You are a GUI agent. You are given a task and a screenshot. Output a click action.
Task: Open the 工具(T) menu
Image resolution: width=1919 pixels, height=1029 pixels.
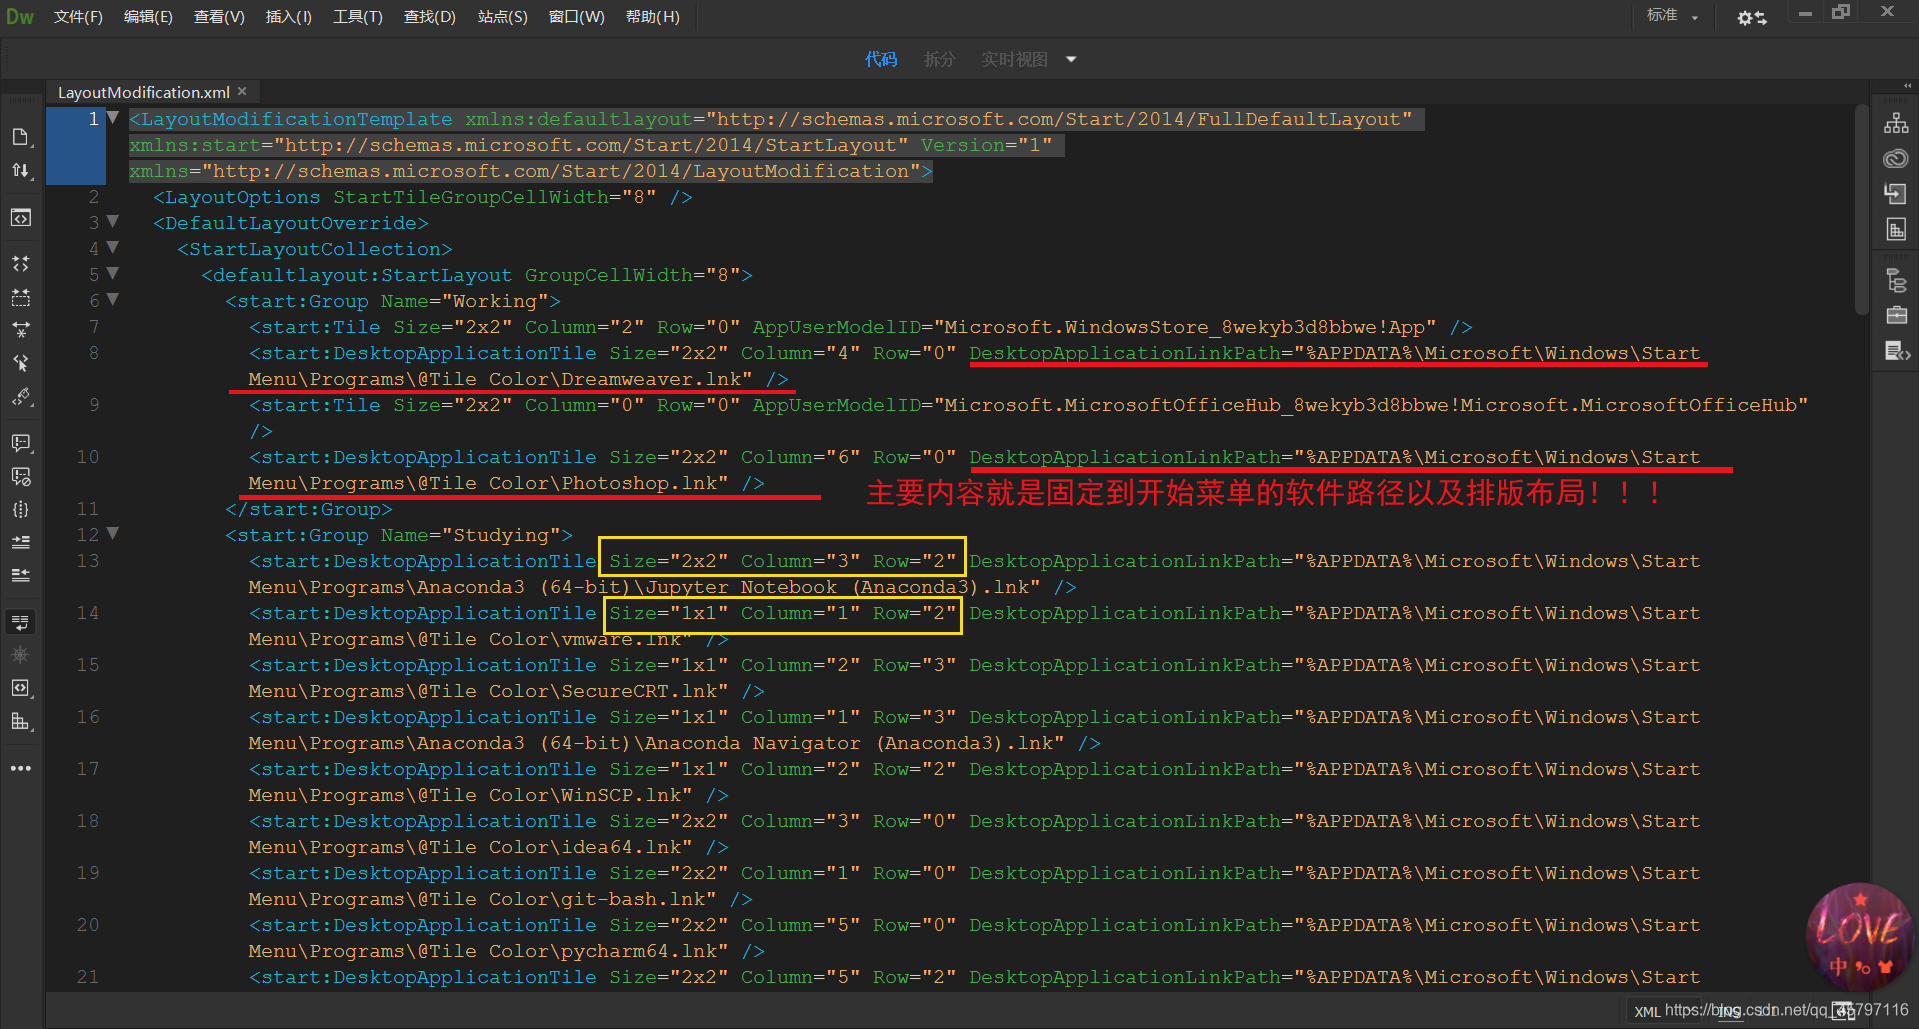pos(358,17)
